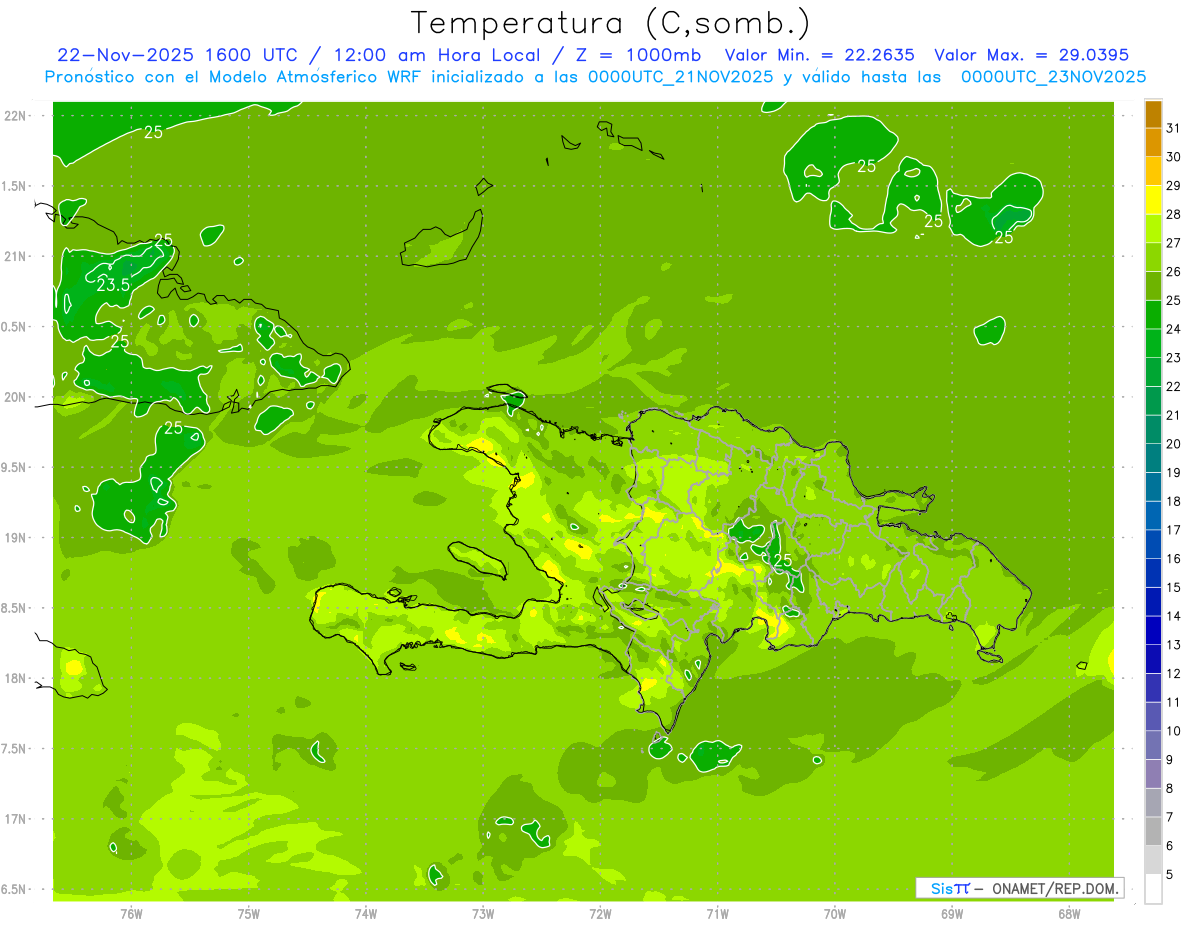Viewport: 1200px width, 927px height.
Task: Click the '10' colorbar label
Action: [1174, 731]
